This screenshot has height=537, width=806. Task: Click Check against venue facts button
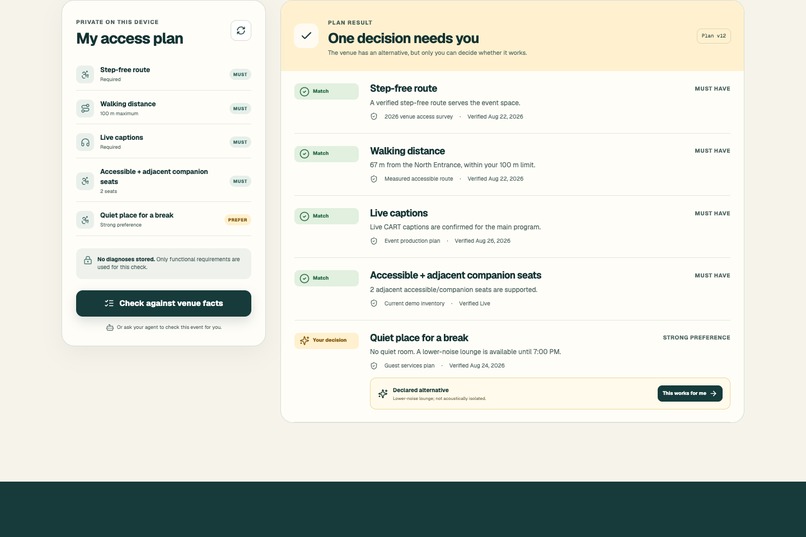(163, 303)
